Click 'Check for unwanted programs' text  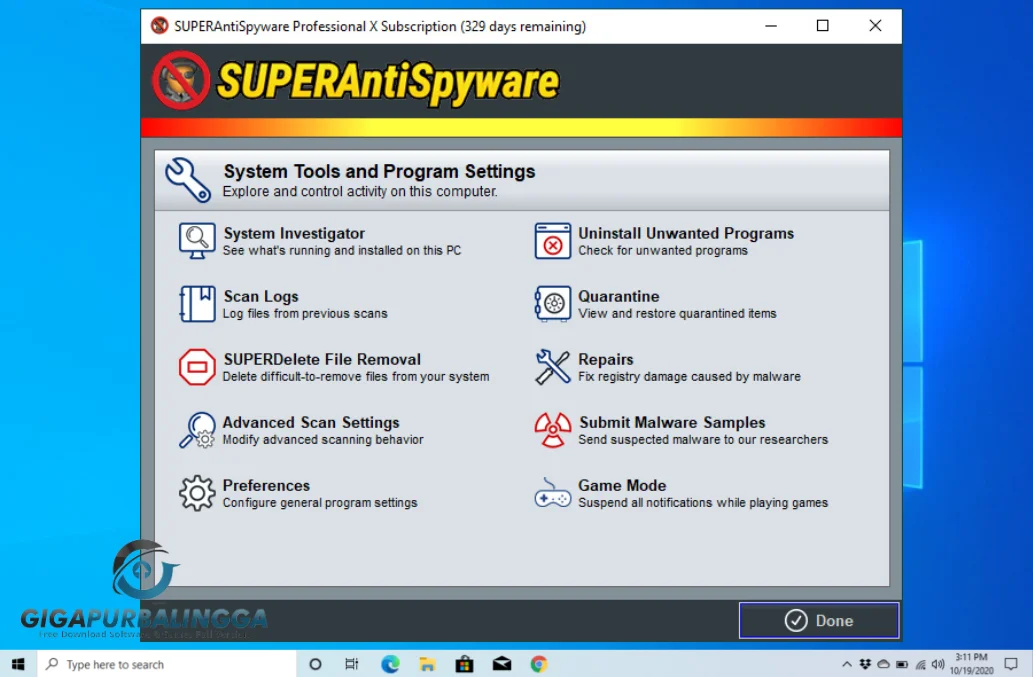pyautogui.click(x=663, y=250)
